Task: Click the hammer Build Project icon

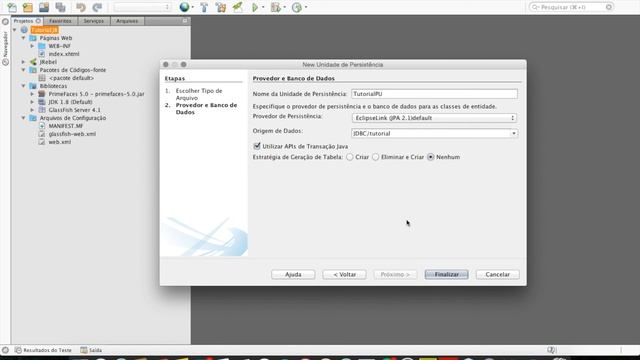Action: click(x=204, y=7)
